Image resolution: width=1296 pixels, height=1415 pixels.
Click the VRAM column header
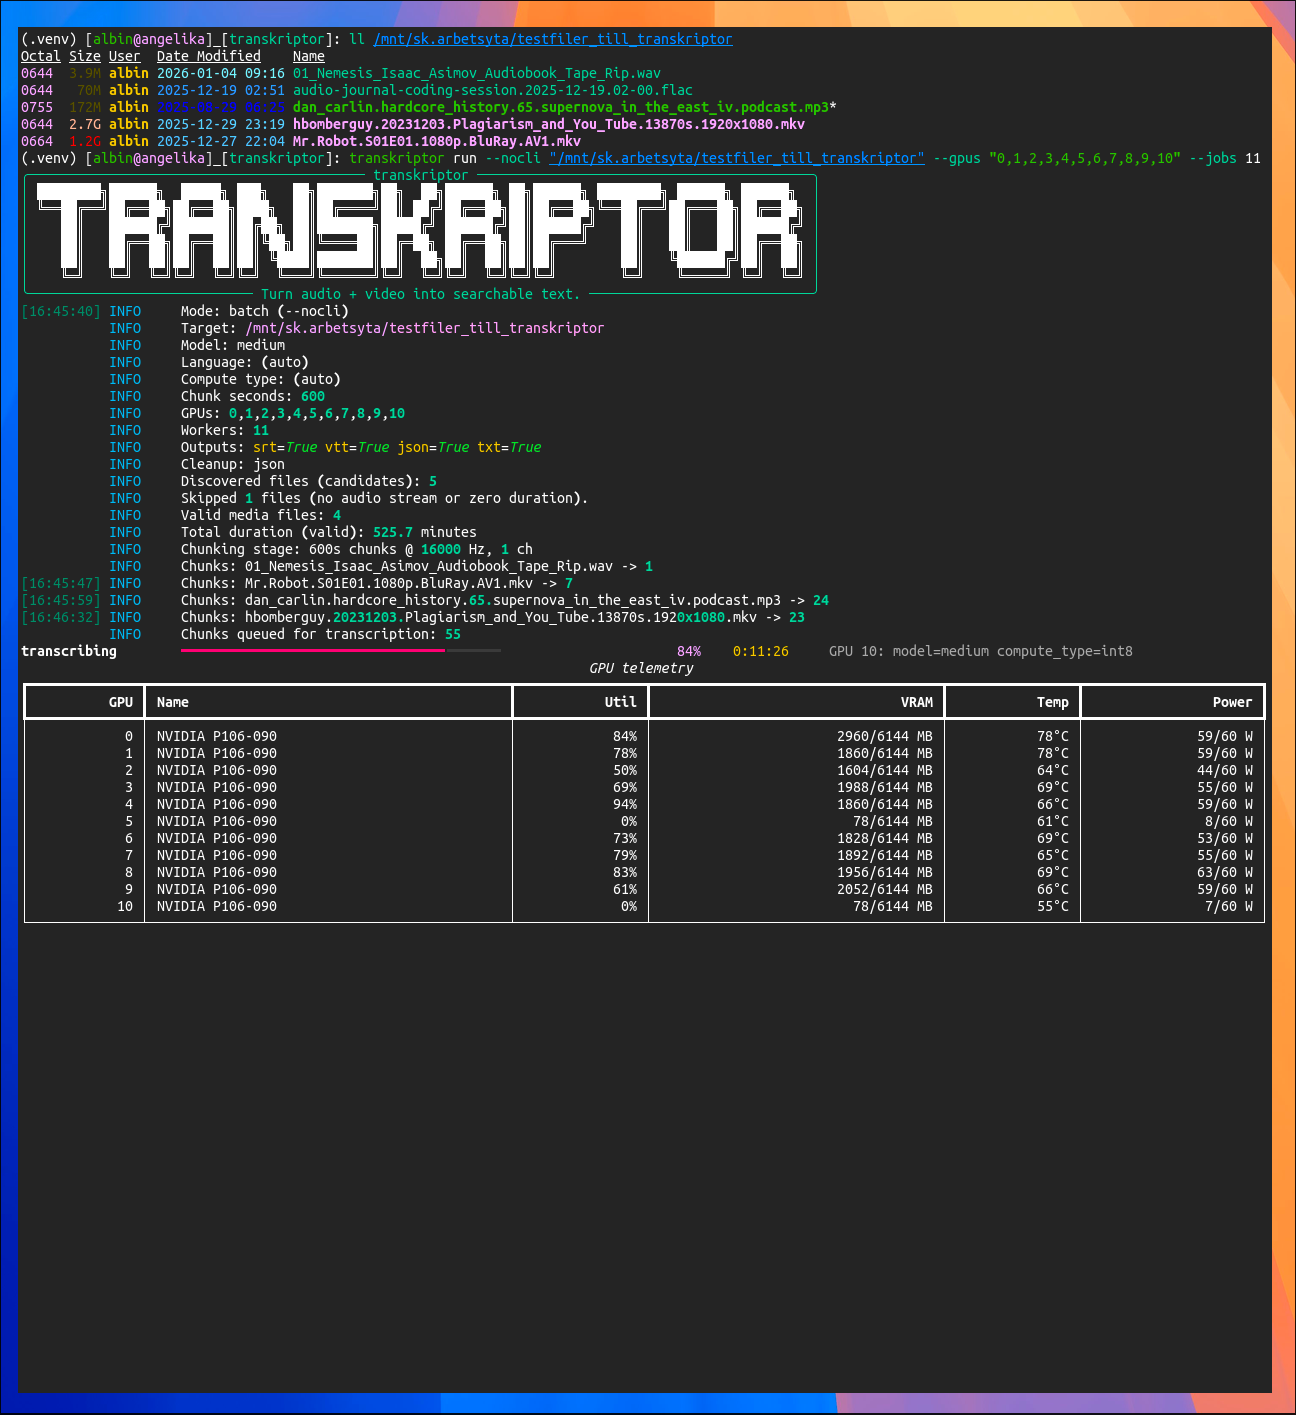(916, 702)
